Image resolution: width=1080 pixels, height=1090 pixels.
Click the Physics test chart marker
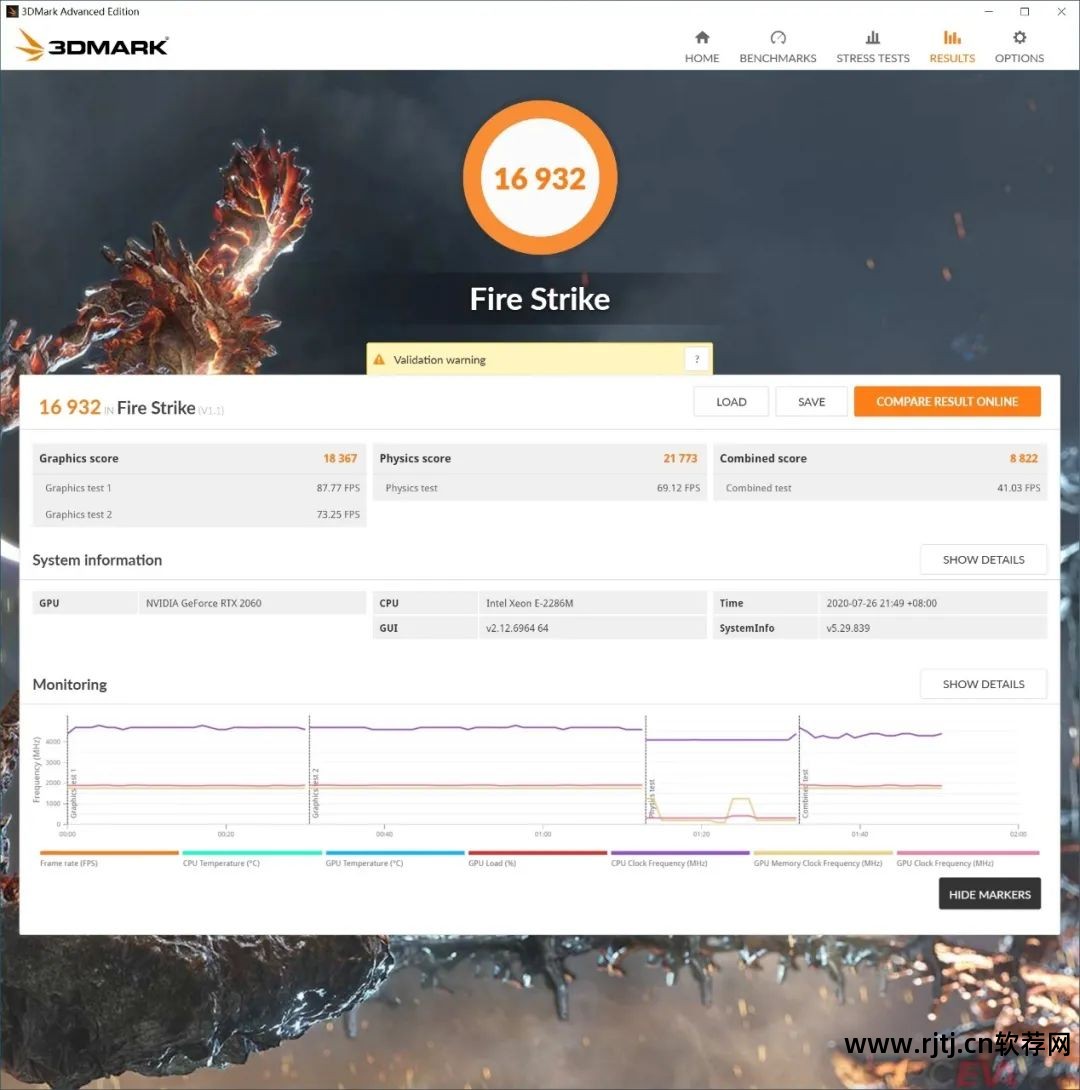(652, 797)
